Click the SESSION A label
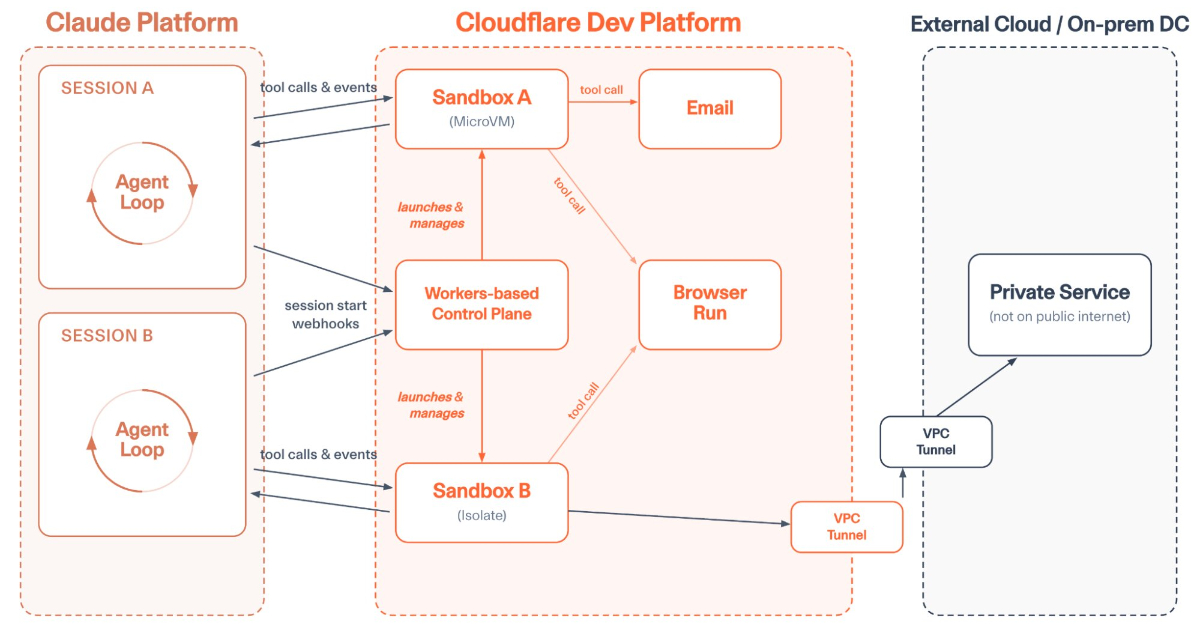This screenshot has width=1200, height=630. 107,88
